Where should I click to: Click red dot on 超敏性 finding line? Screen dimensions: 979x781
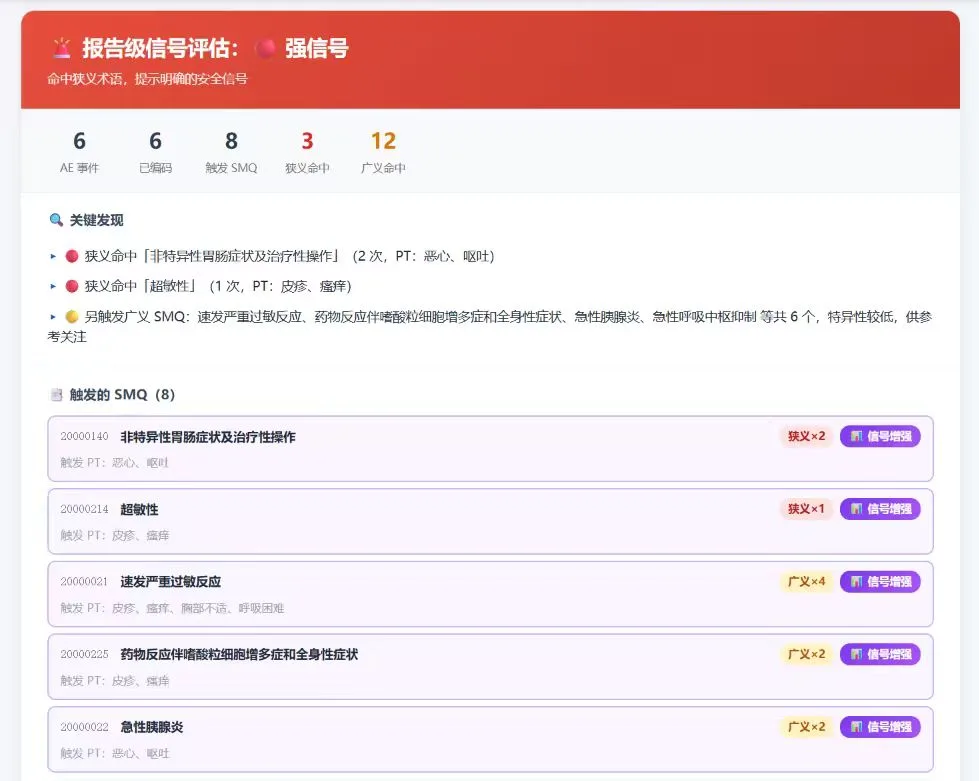72,286
